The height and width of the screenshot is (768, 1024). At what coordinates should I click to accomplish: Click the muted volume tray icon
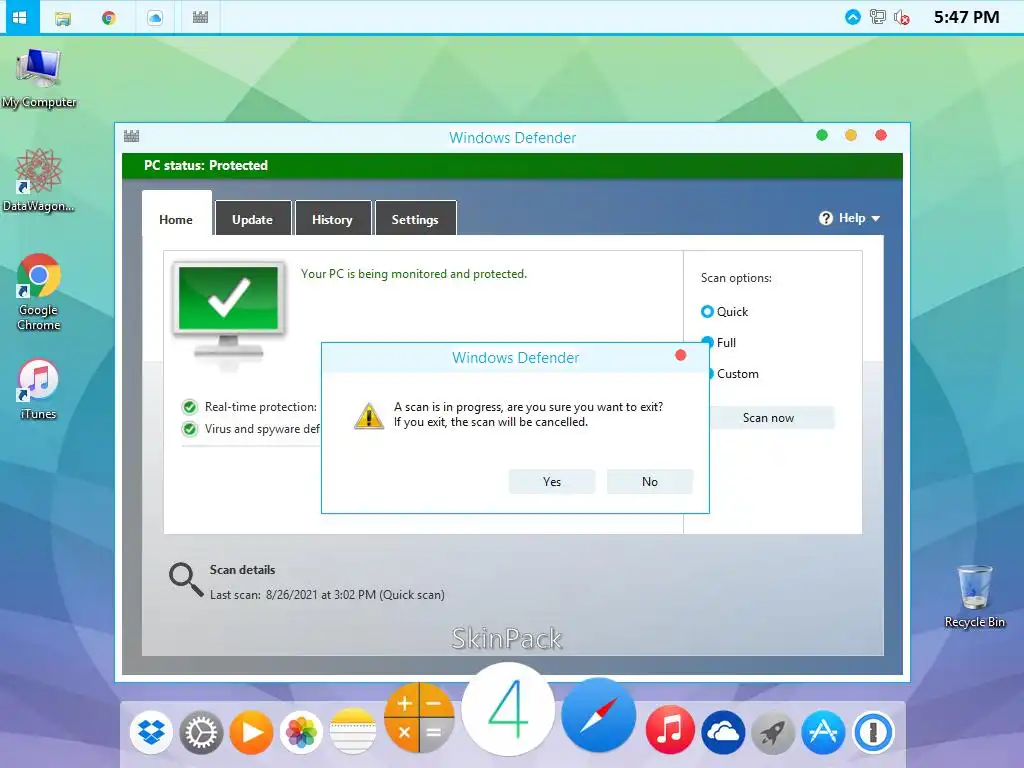click(902, 18)
